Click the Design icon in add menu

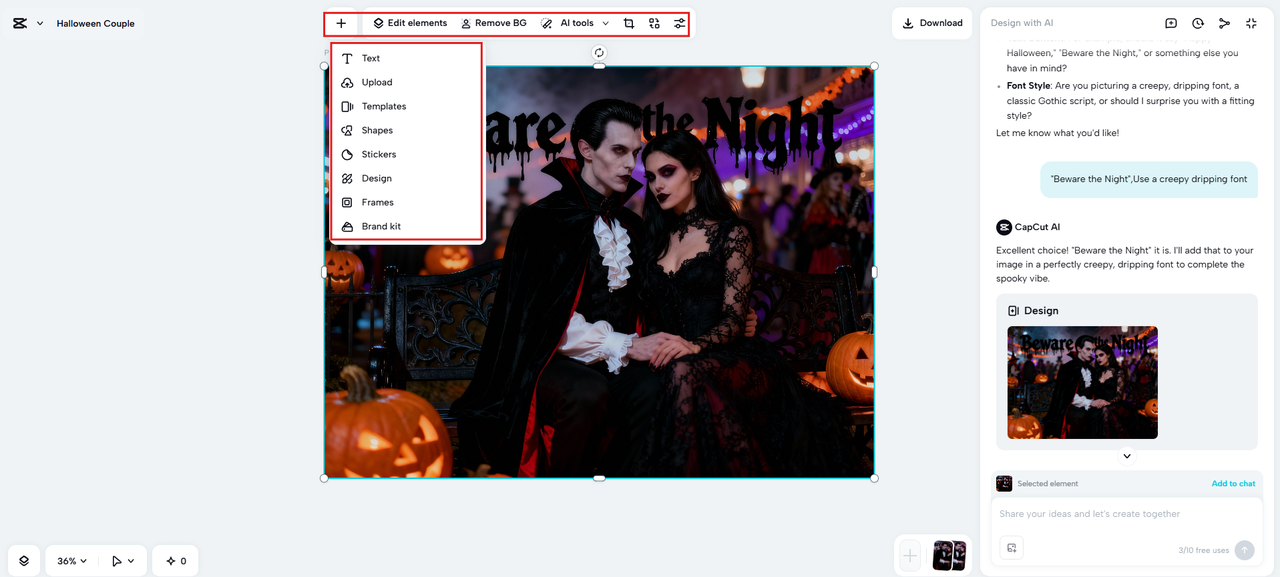347,178
